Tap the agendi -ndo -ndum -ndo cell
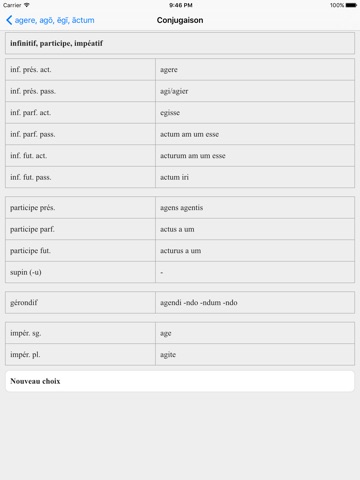Image resolution: width=360 pixels, height=480 pixels. 255,303
